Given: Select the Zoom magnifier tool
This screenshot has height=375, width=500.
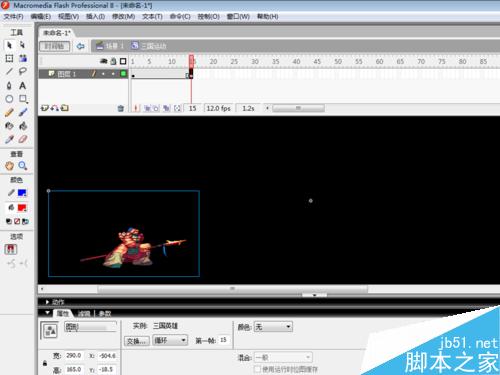Looking at the screenshot, I should coord(23,166).
